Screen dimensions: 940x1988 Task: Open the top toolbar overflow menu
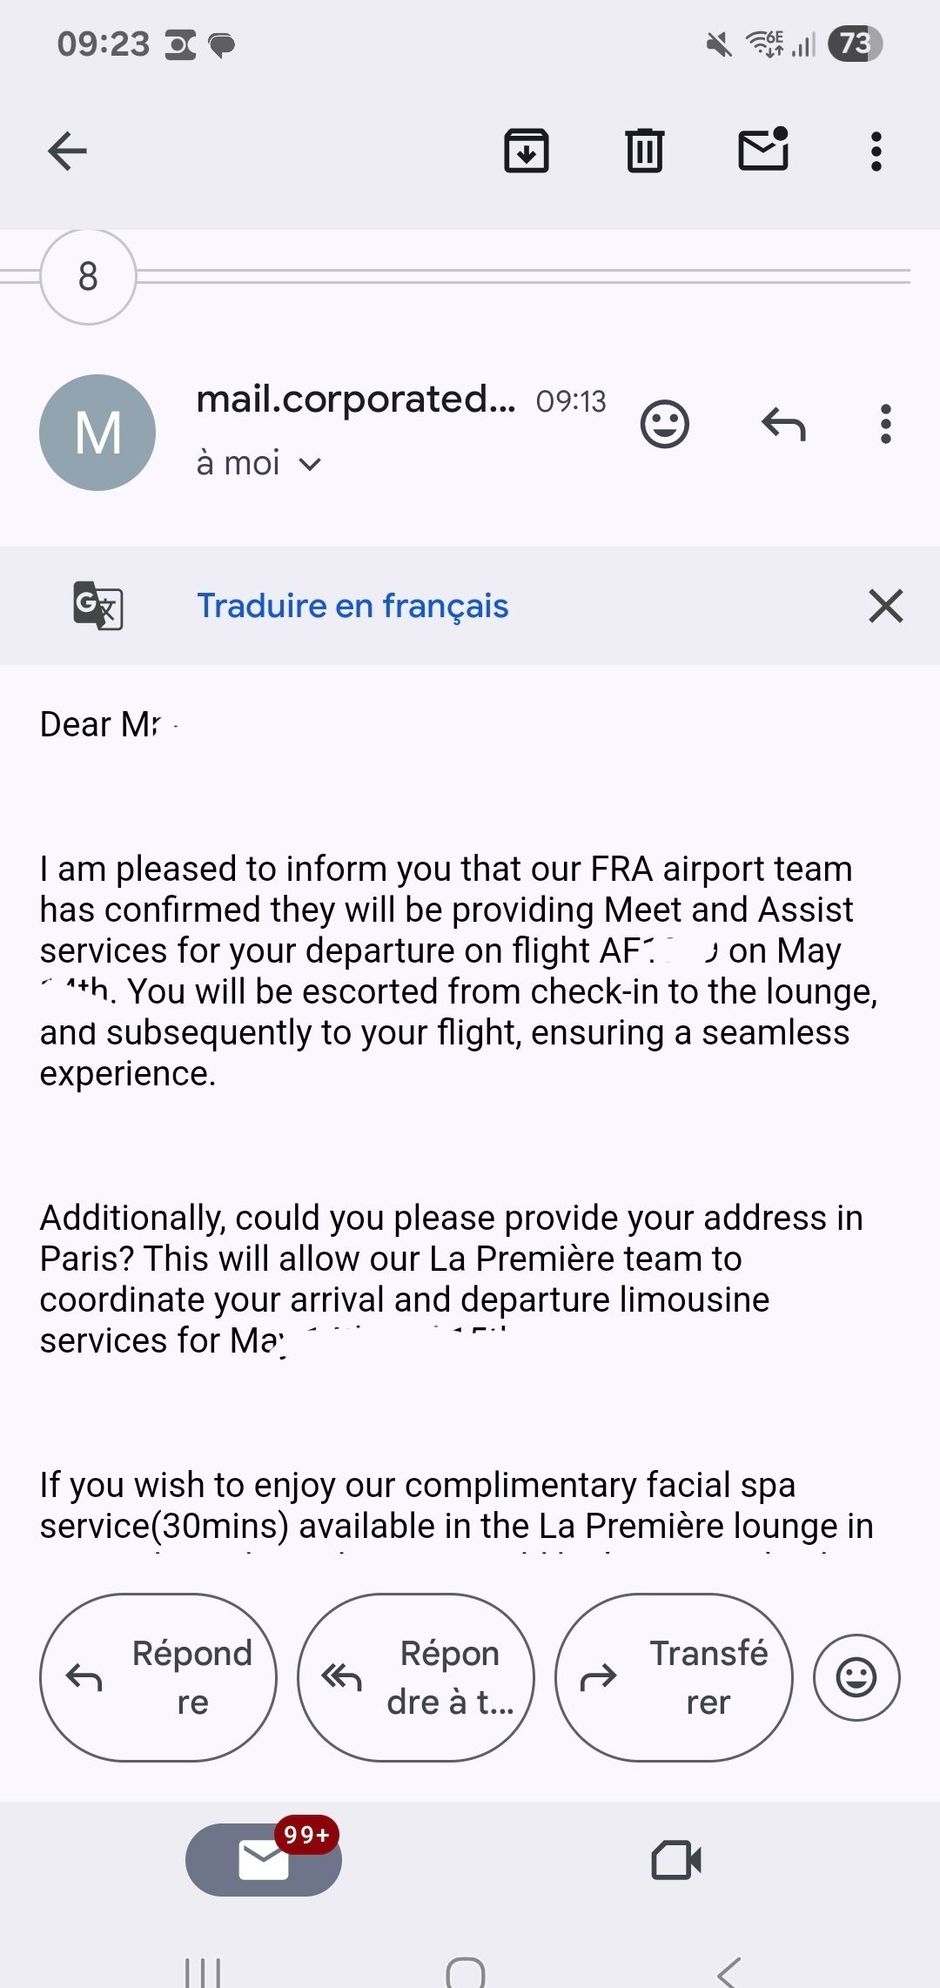tap(876, 152)
